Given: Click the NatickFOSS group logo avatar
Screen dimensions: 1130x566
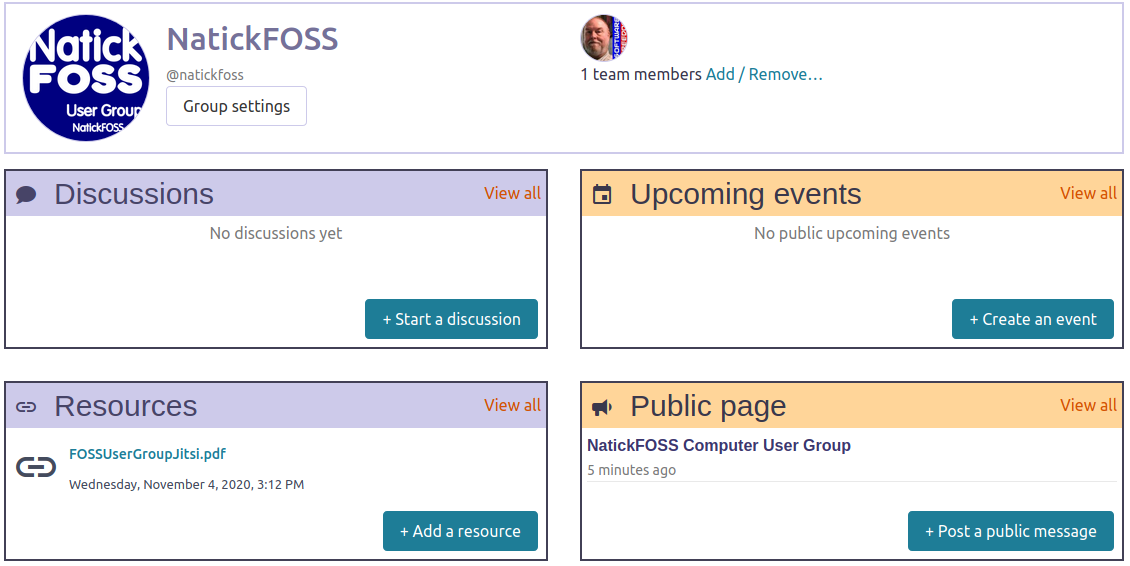Looking at the screenshot, I should 85,79.
